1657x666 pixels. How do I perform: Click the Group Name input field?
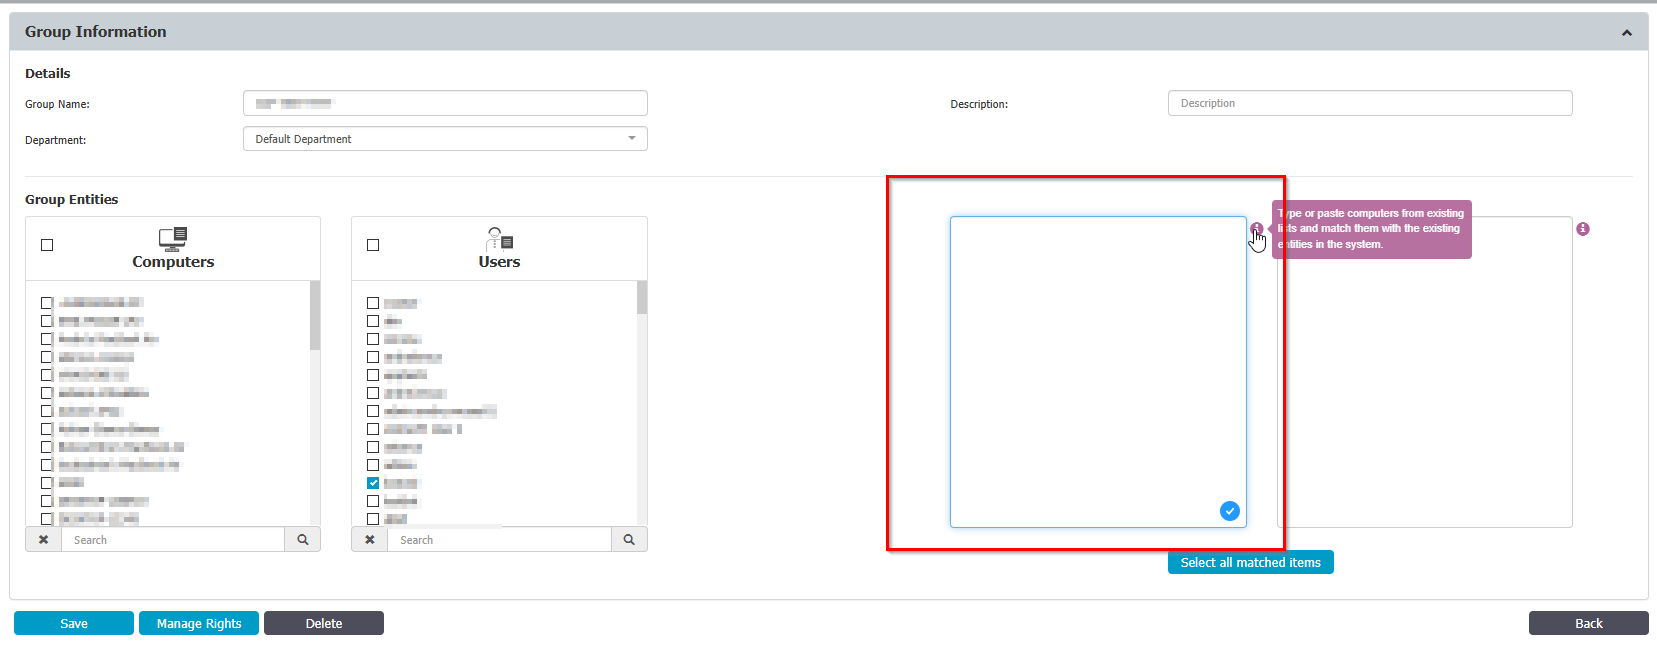click(445, 103)
